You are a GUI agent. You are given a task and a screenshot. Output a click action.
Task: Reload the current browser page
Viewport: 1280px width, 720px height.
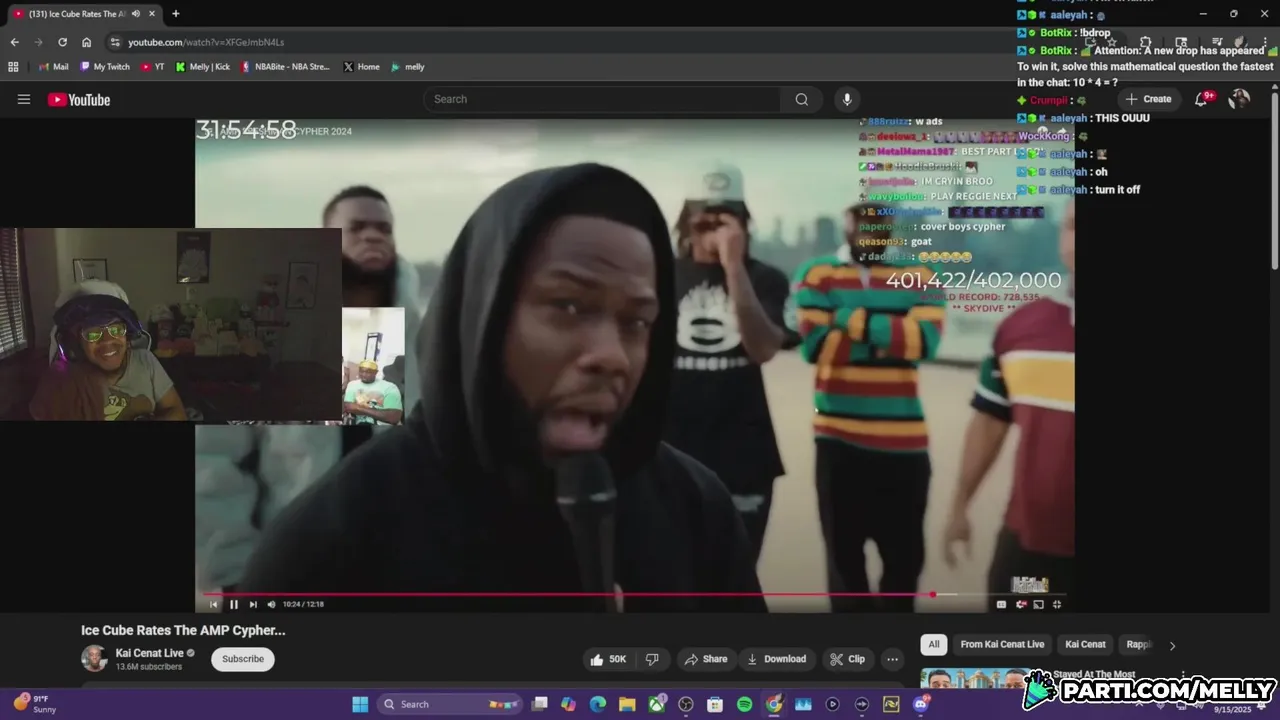62,42
